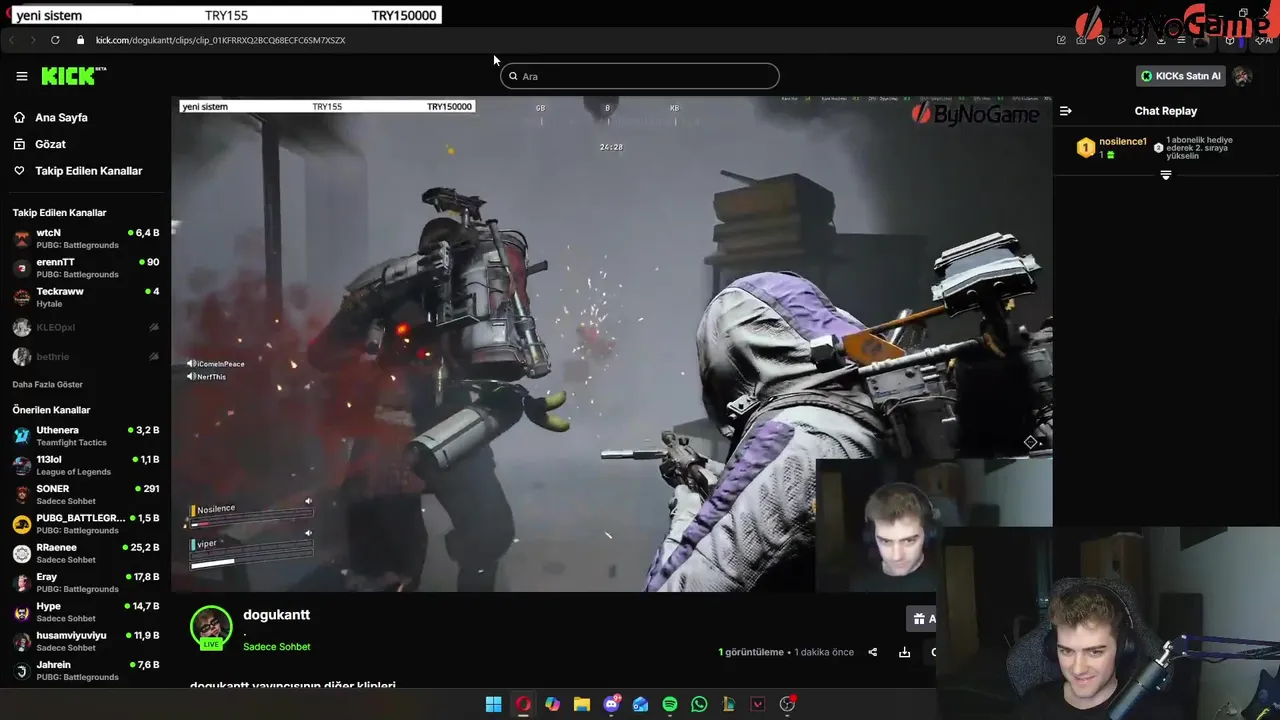Open the profile avatar menu
The height and width of the screenshot is (720, 1280).
pos(1242,76)
